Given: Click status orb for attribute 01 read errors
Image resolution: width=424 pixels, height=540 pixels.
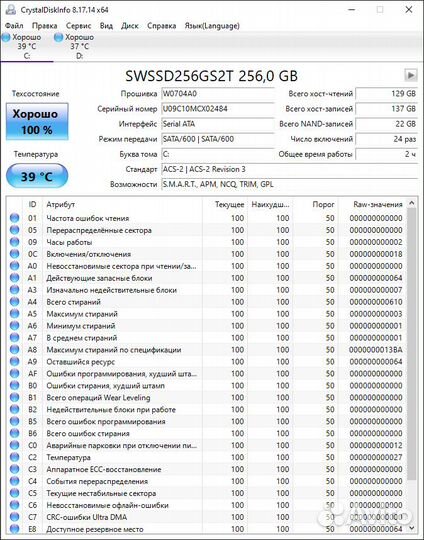Looking at the screenshot, I should (14, 218).
